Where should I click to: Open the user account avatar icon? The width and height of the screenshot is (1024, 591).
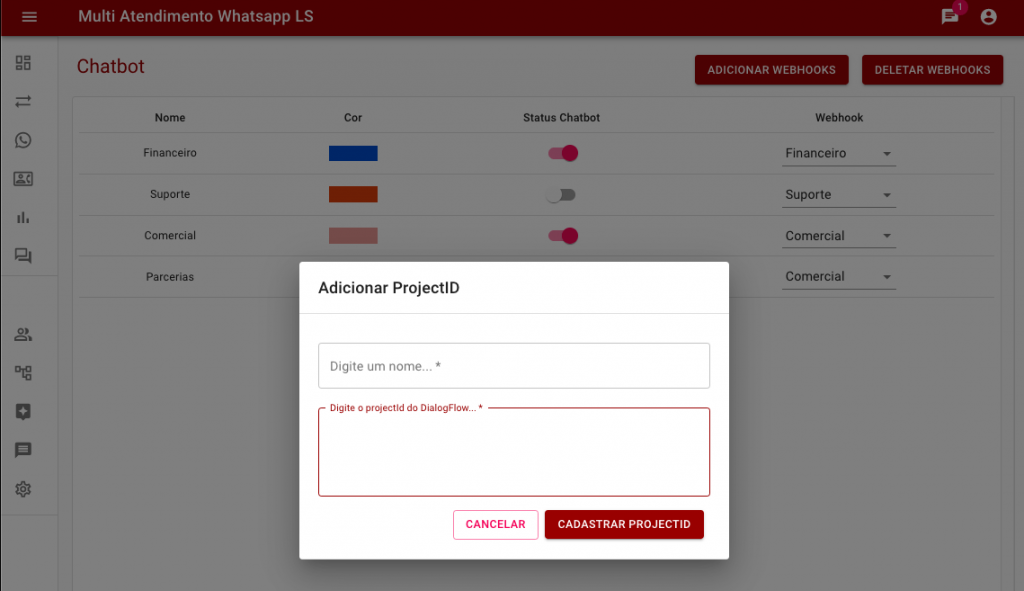coord(988,17)
